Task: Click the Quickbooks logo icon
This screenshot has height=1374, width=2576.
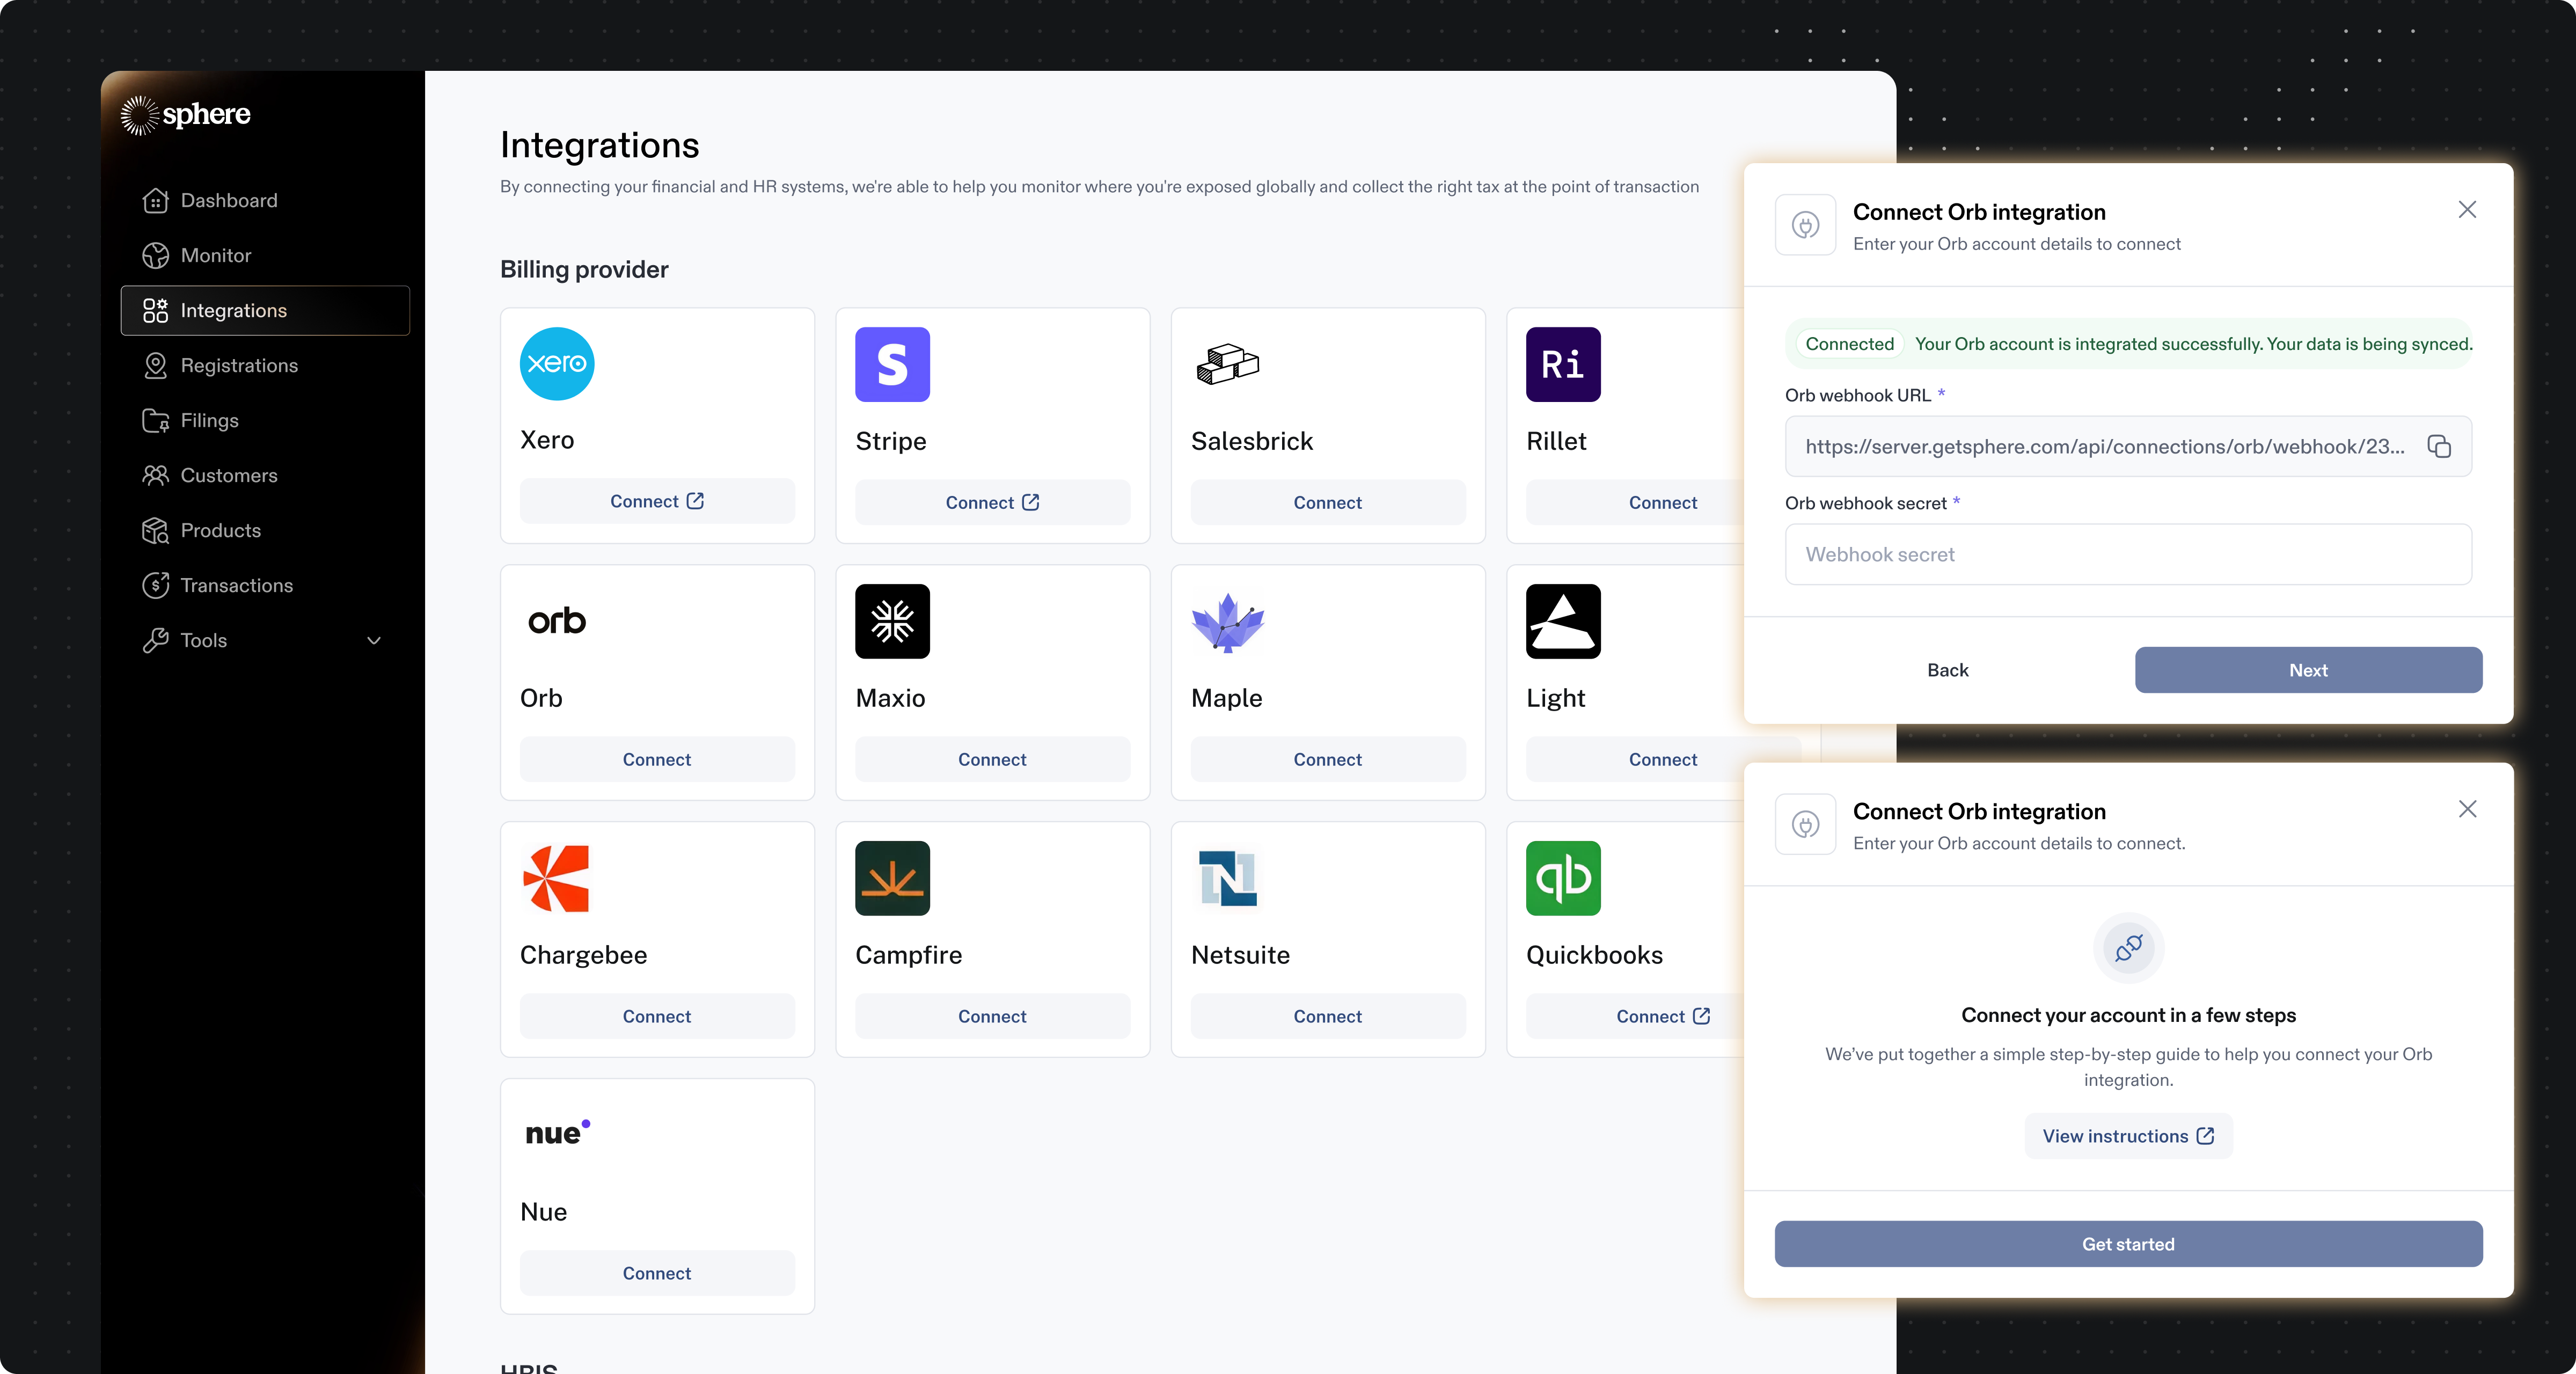Action: tap(1563, 878)
